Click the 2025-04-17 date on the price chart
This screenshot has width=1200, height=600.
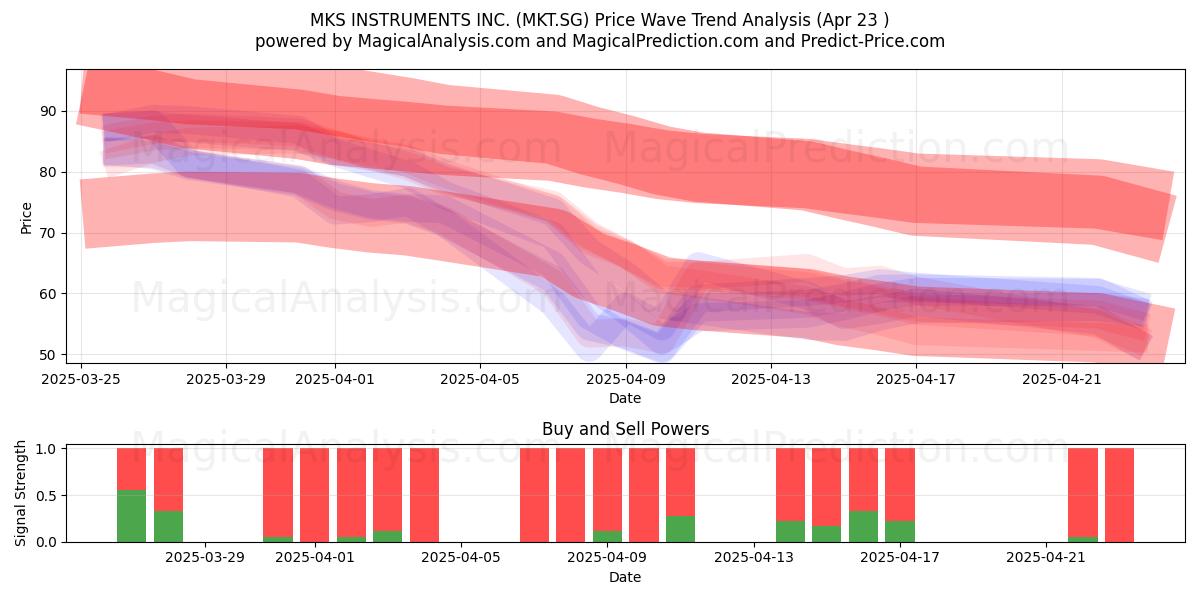pyautogui.click(x=915, y=379)
